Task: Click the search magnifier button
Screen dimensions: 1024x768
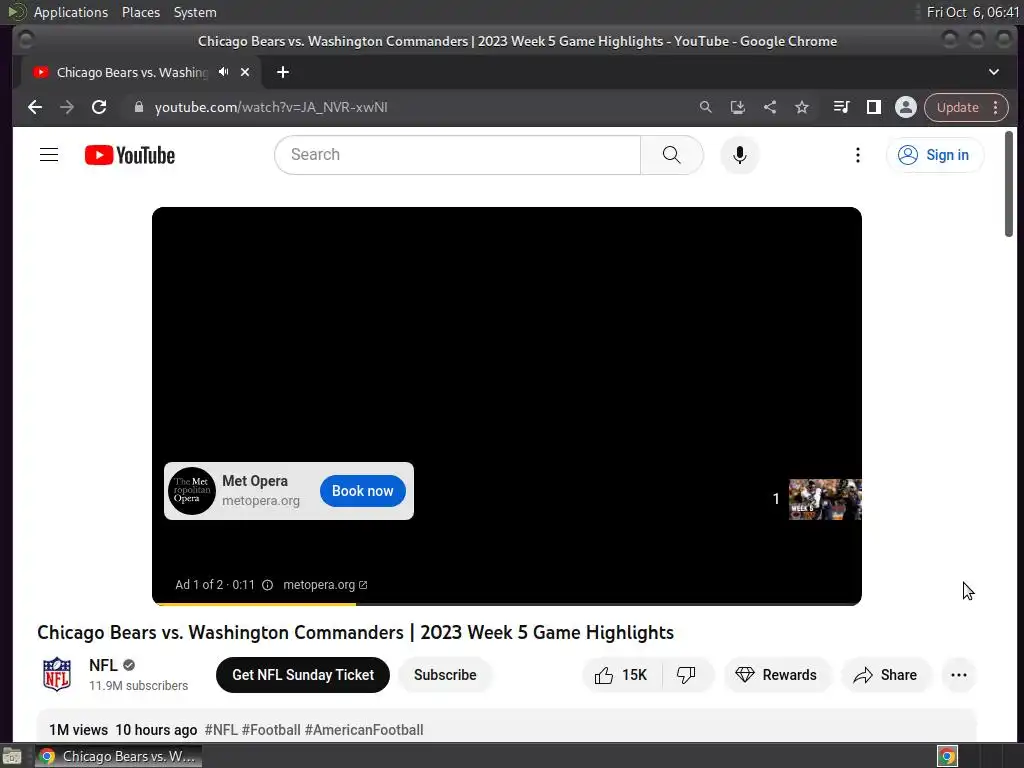Action: point(671,155)
